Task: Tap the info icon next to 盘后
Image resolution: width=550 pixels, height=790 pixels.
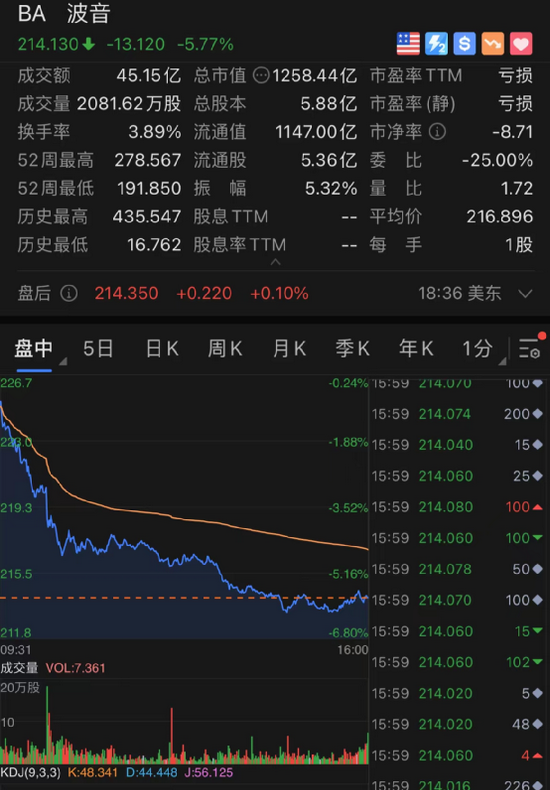Action: pyautogui.click(x=69, y=293)
